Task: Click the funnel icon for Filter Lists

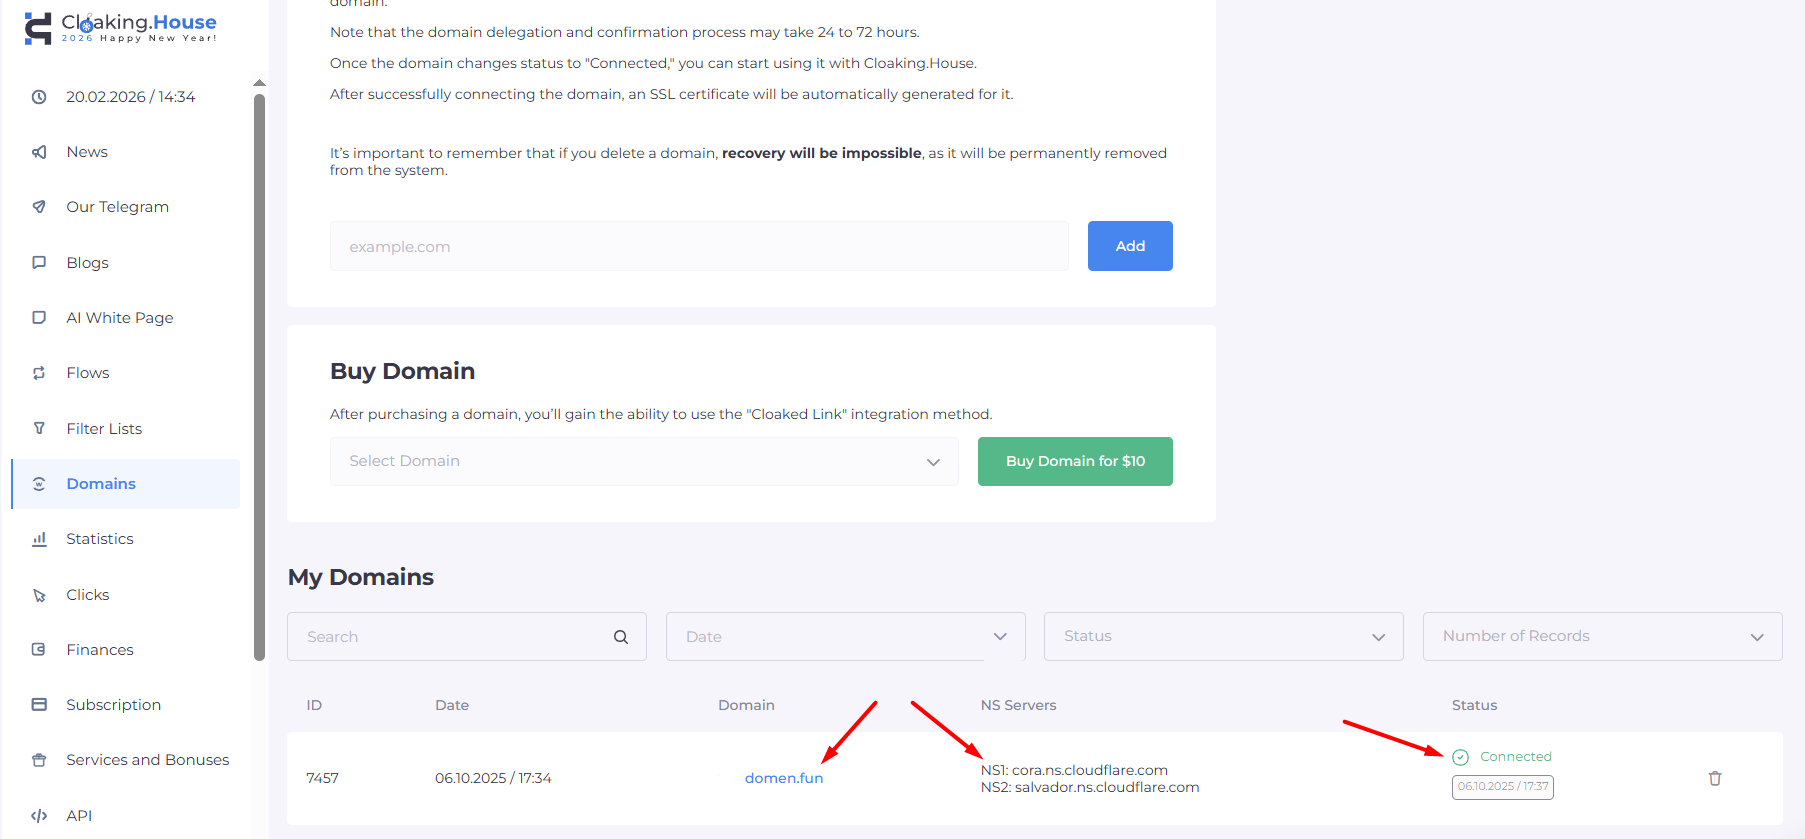Action: click(39, 428)
